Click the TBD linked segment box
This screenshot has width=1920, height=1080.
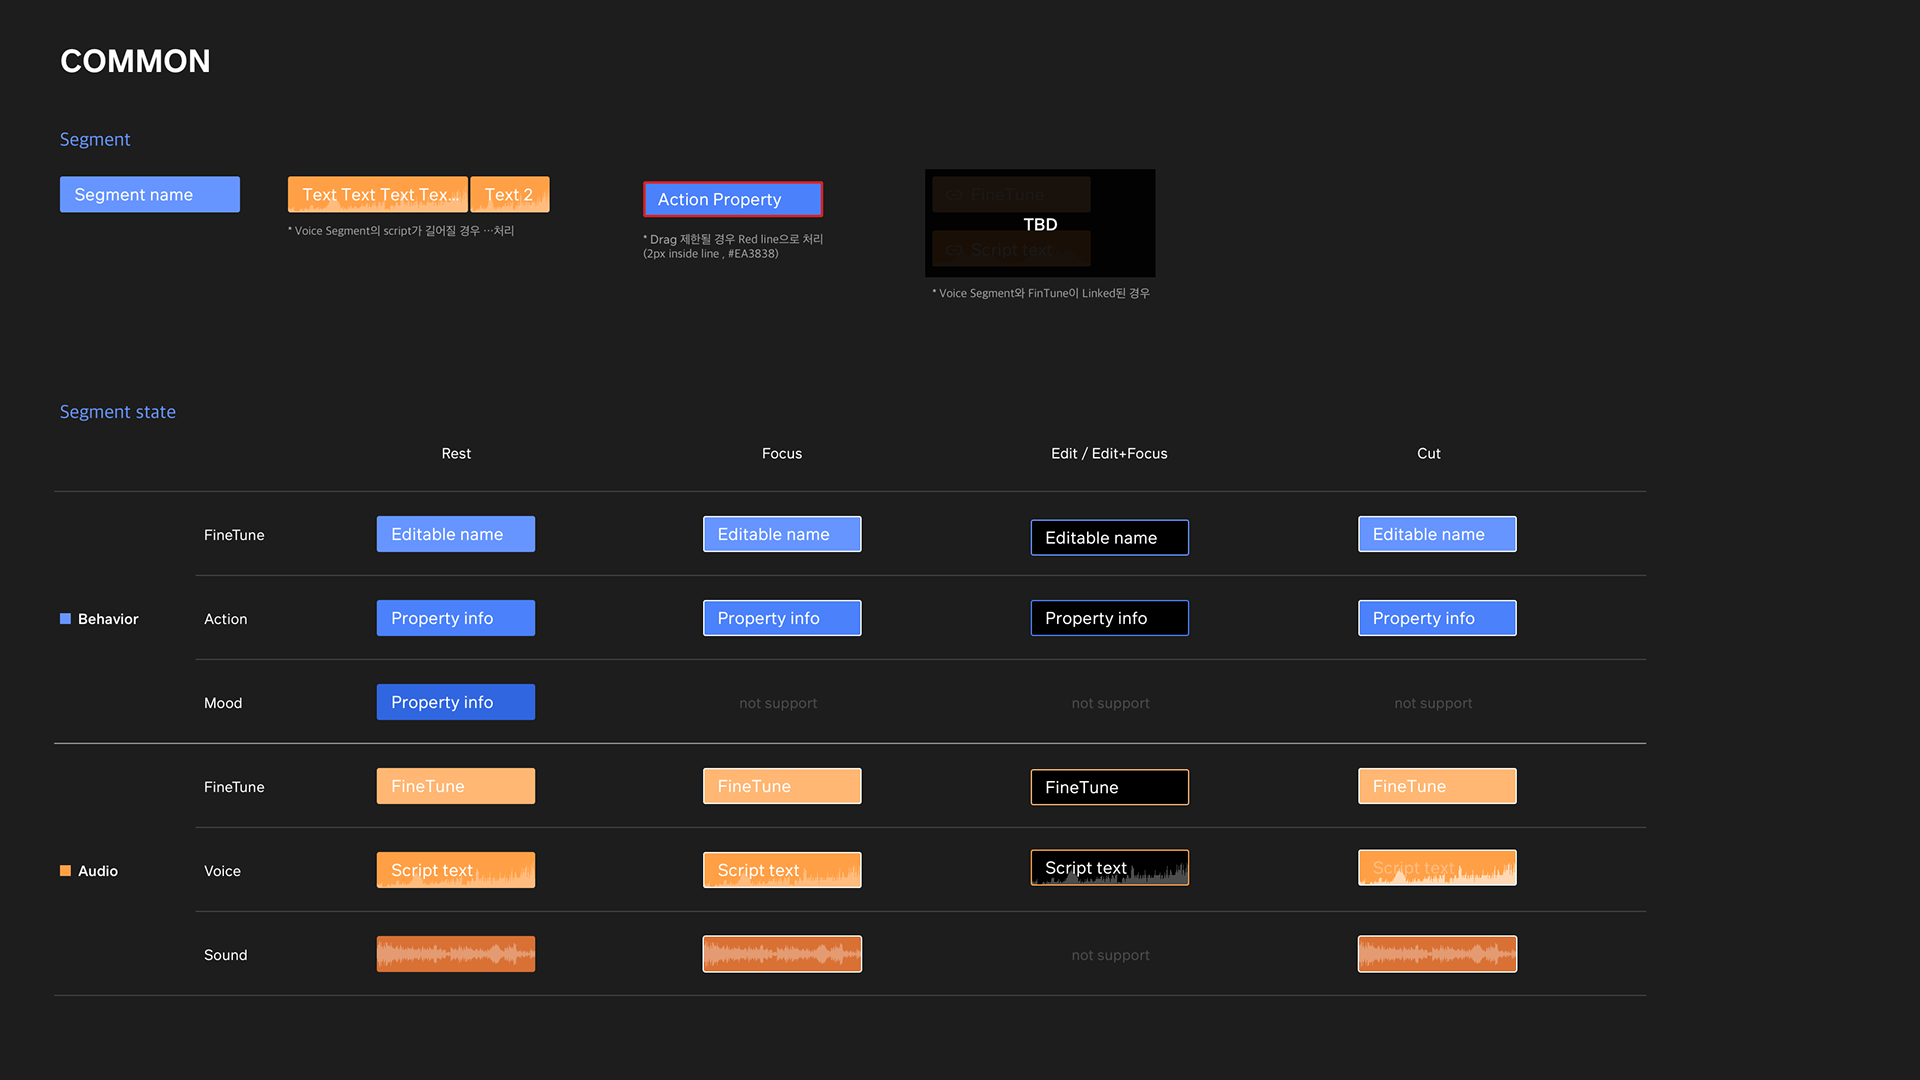1040,223
